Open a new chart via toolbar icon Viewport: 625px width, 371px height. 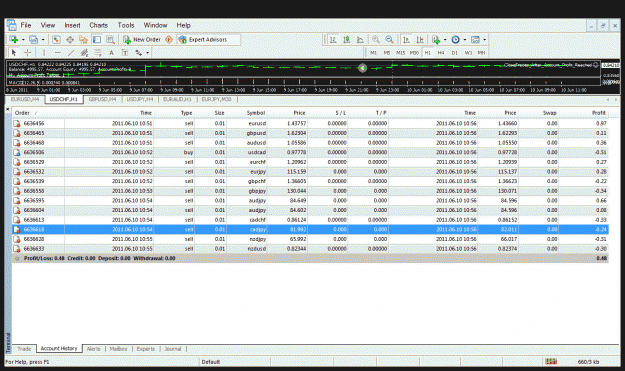14,39
